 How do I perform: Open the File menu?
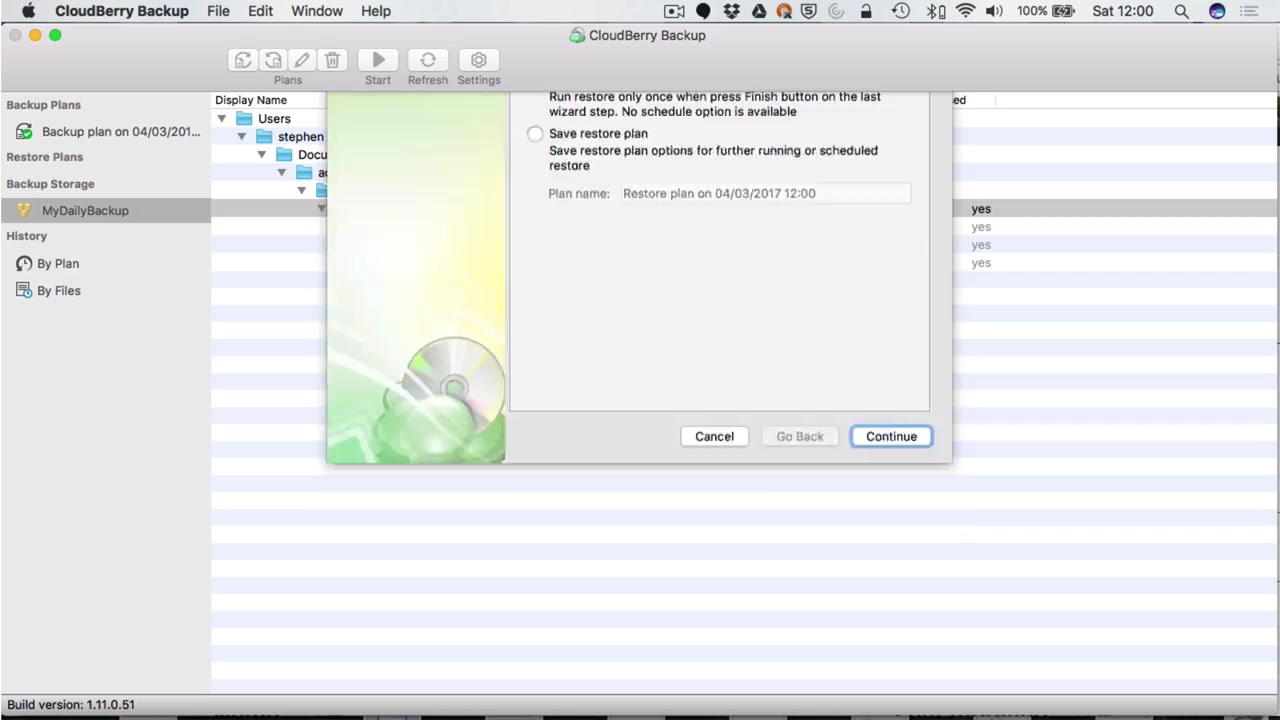click(x=218, y=11)
